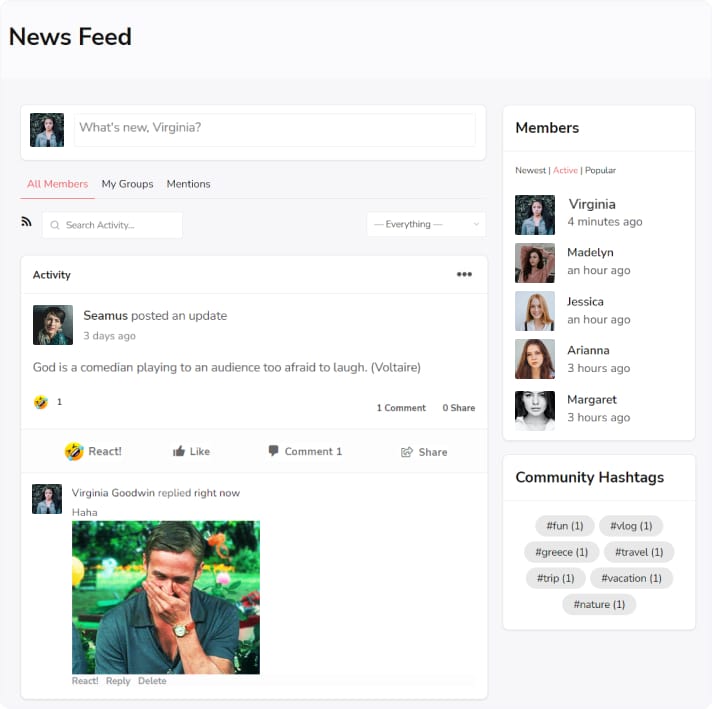Sort members by Newest

pos(530,171)
